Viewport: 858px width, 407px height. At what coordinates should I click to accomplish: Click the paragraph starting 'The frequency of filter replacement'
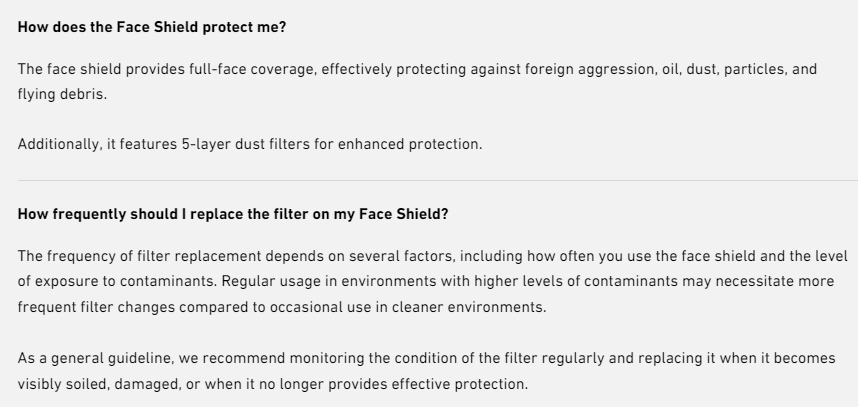tap(432, 281)
